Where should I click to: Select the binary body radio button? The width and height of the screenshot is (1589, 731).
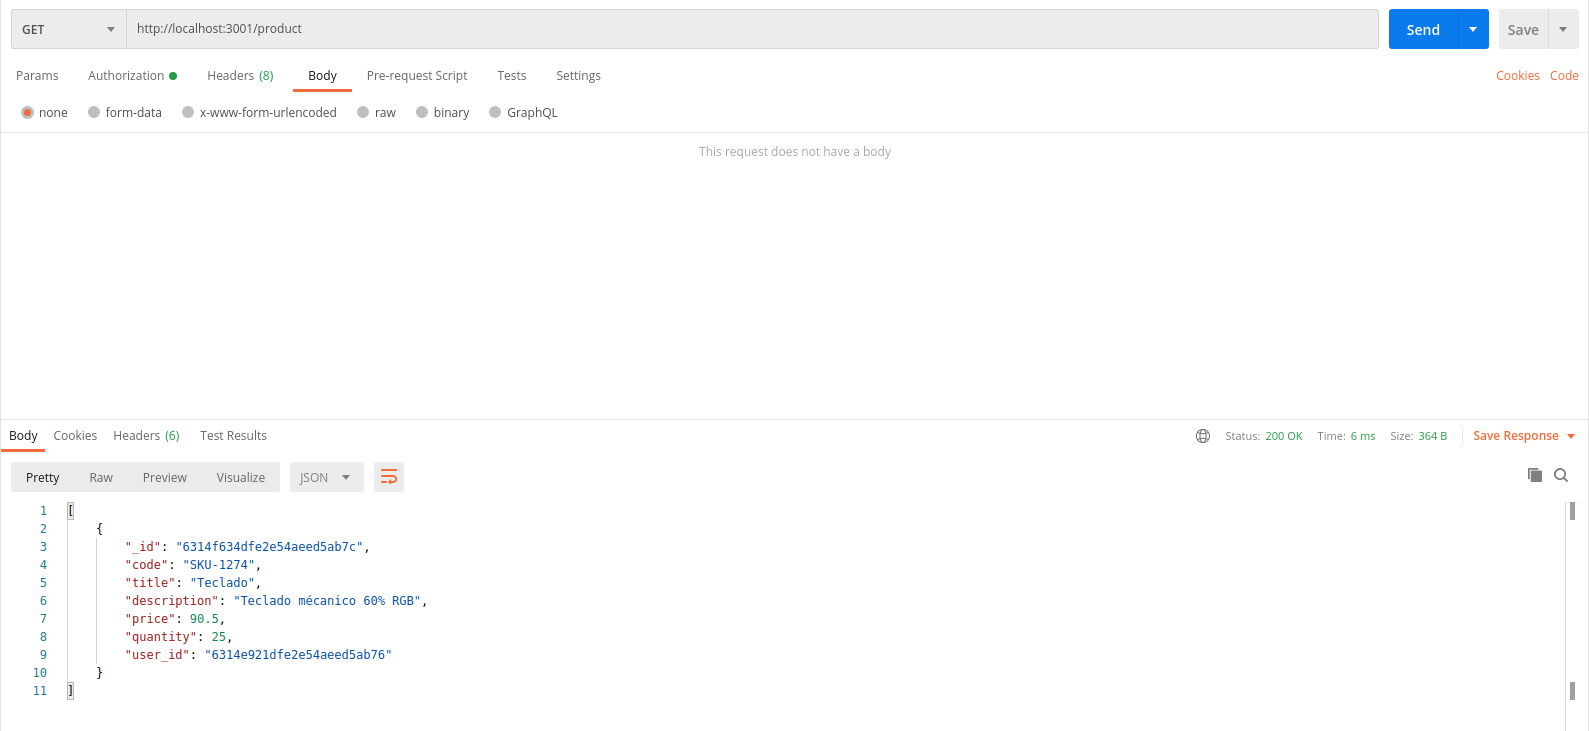[x=442, y=113]
